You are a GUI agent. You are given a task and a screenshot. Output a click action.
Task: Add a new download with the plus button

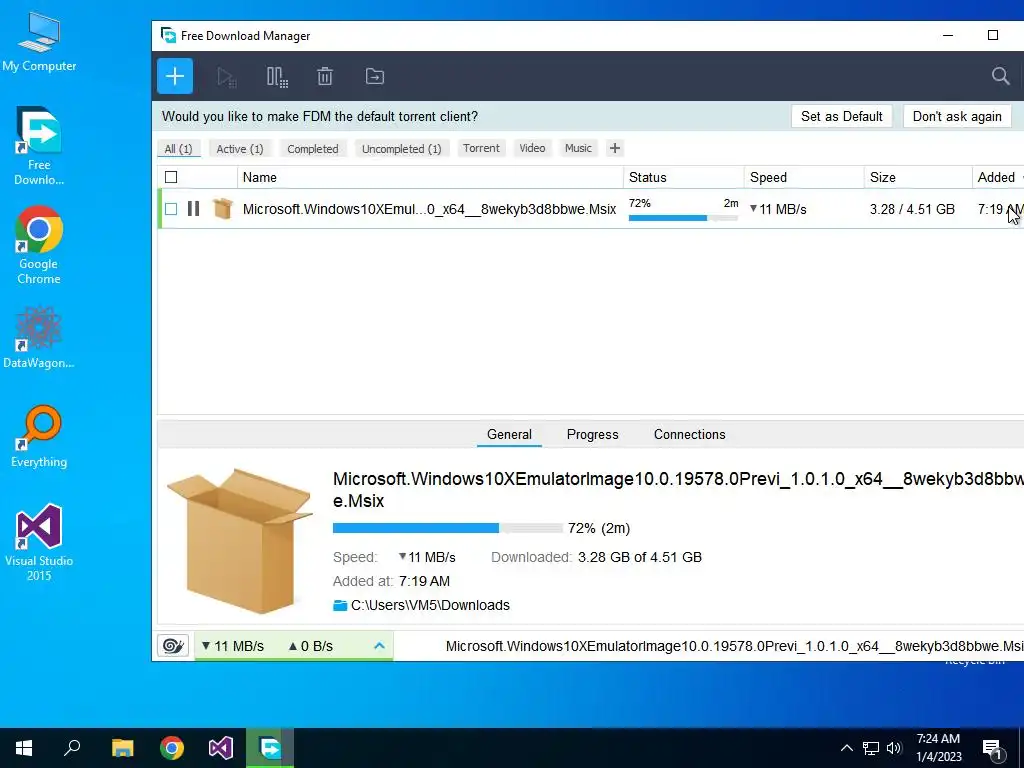coord(174,76)
